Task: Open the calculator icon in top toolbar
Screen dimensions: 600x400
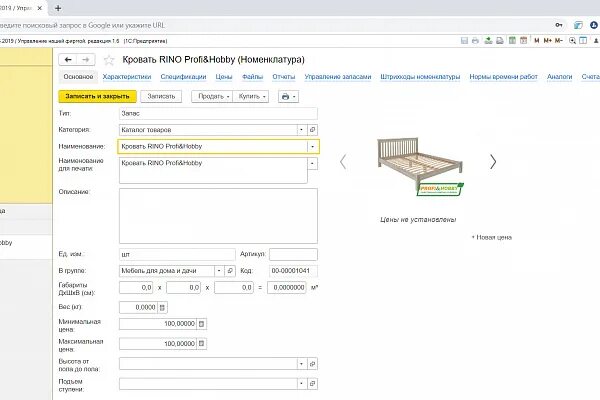Action: tap(512, 41)
